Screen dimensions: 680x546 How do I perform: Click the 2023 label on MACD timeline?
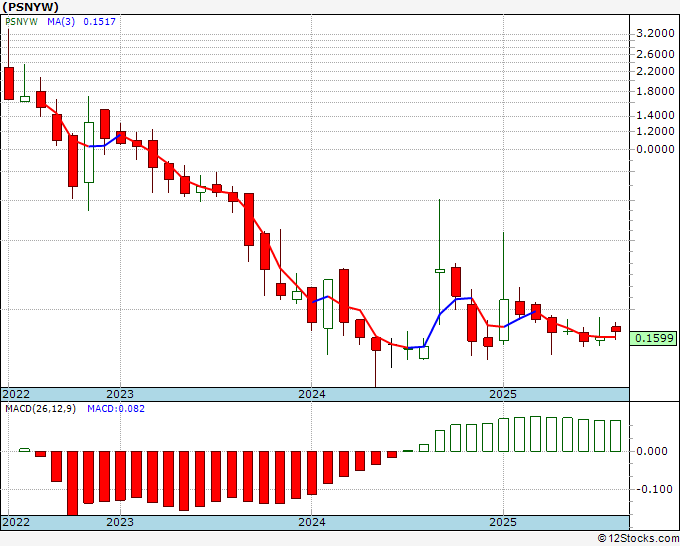pos(120,522)
